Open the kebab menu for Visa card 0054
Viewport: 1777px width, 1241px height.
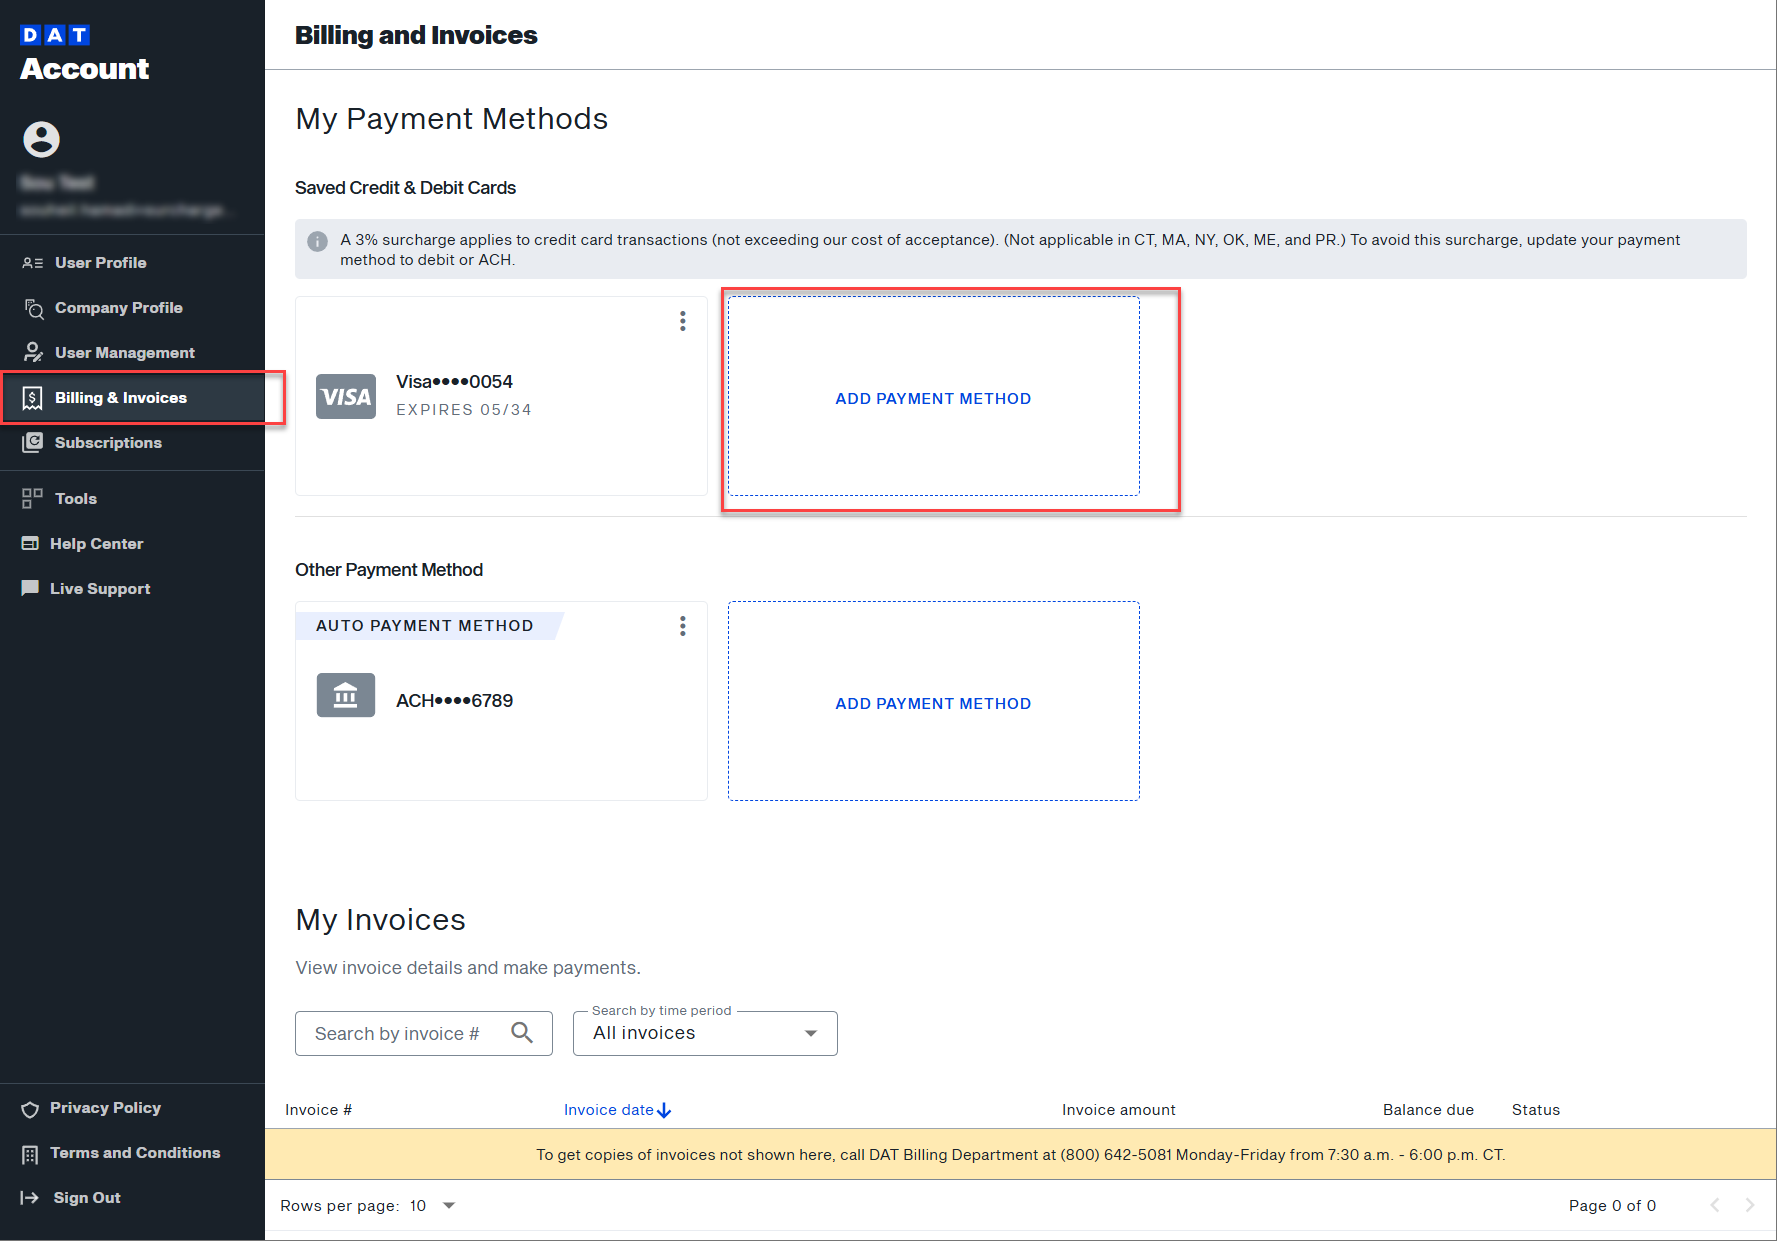(x=683, y=321)
